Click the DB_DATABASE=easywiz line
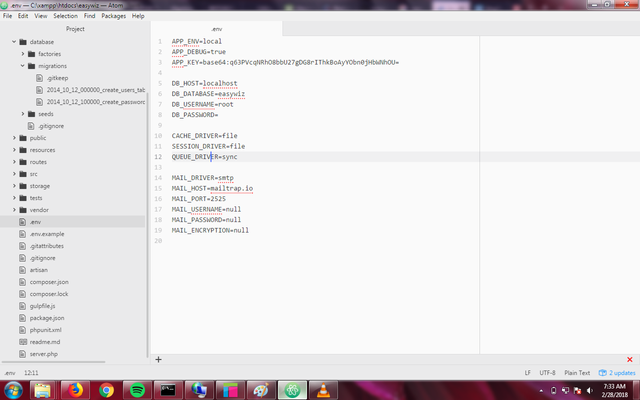 pos(208,94)
